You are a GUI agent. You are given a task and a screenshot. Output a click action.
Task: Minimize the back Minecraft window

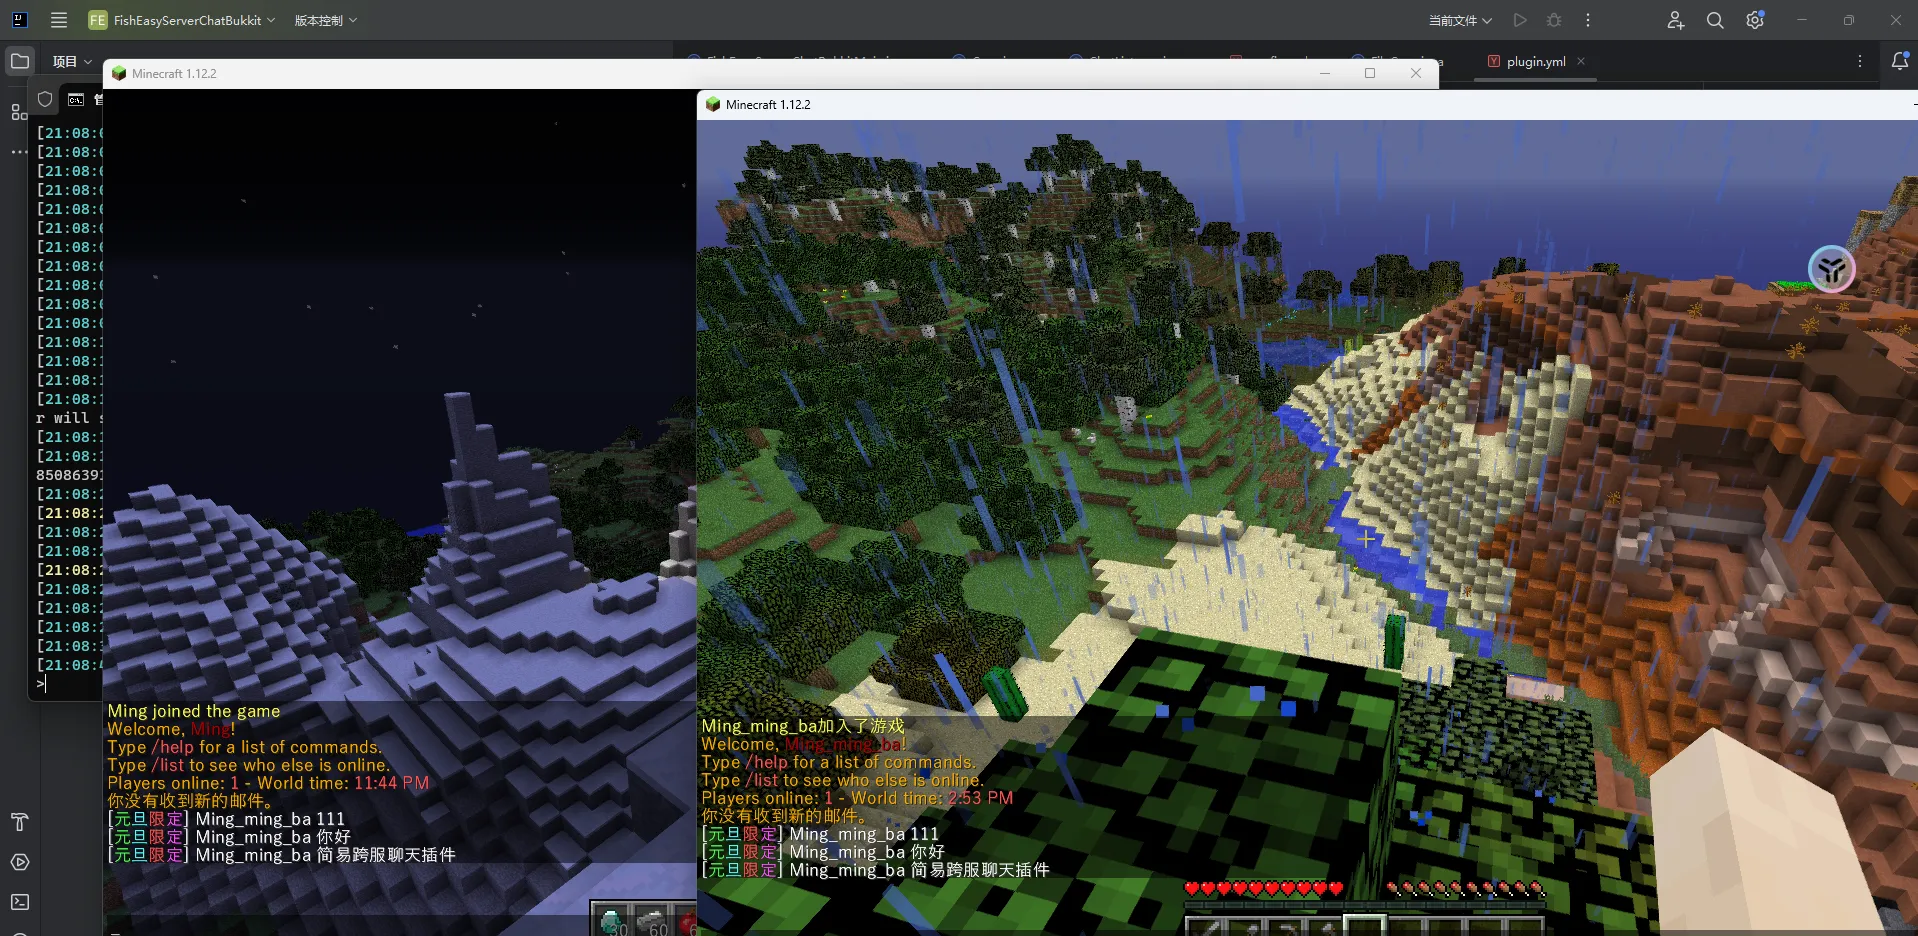pyautogui.click(x=1325, y=73)
